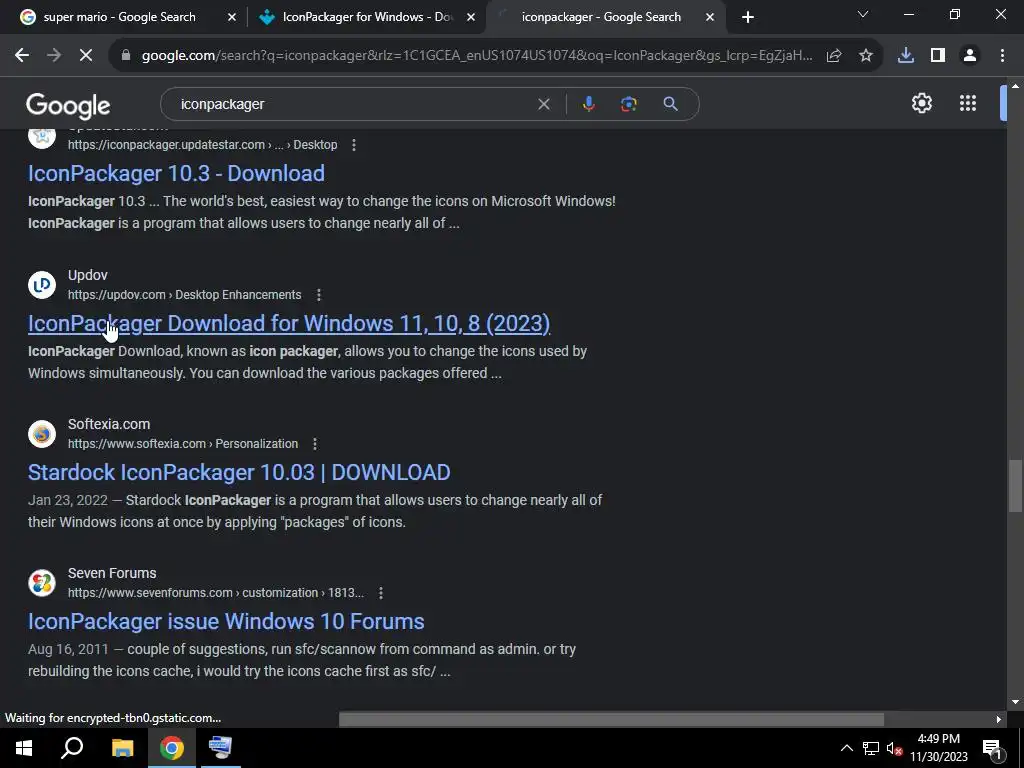Open the Windows notification center
Screen dimensions: 1024x768
(992, 748)
